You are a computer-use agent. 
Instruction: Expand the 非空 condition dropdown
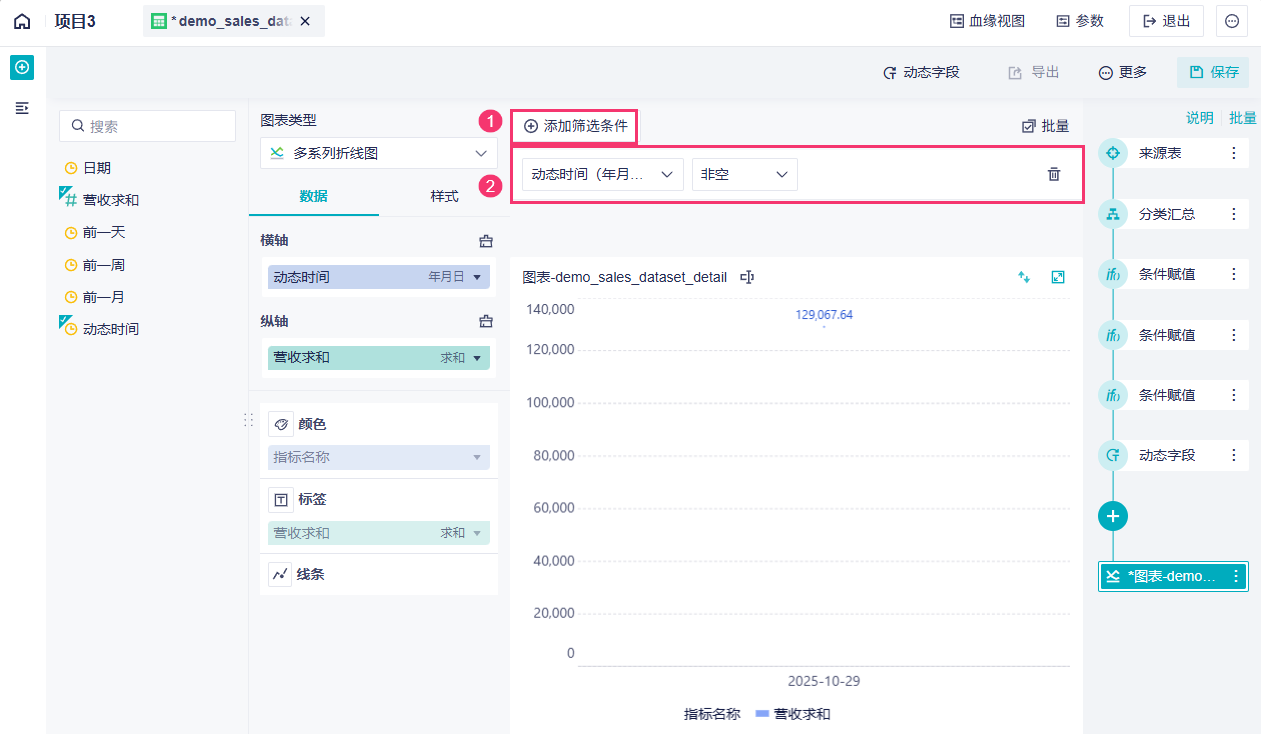[744, 174]
